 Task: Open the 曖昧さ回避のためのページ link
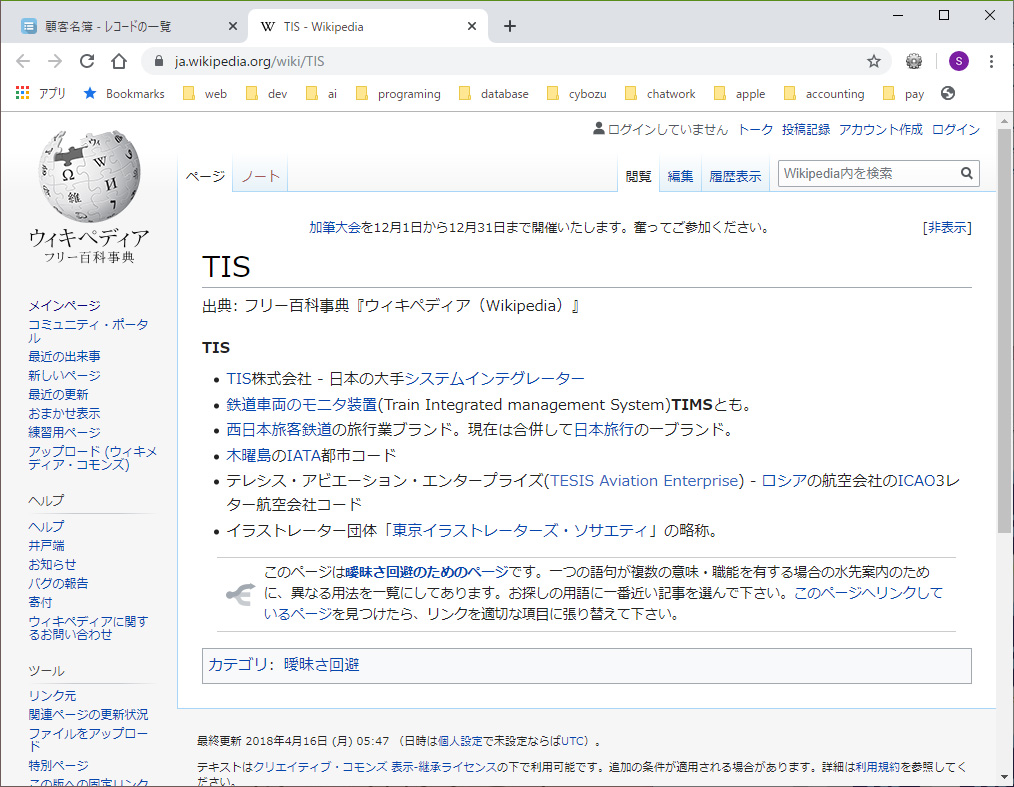click(427, 572)
